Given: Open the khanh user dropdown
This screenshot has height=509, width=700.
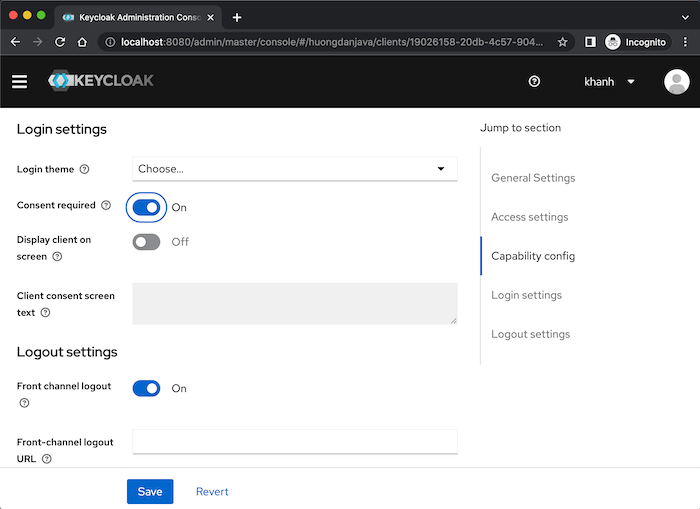Looking at the screenshot, I should tap(609, 82).
